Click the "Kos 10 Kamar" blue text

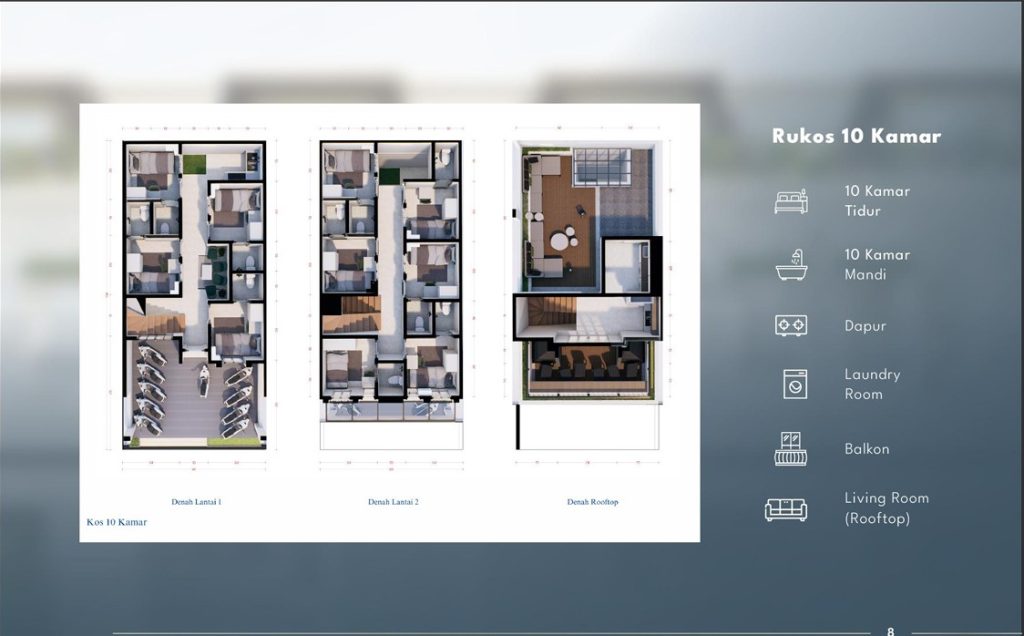coord(117,522)
